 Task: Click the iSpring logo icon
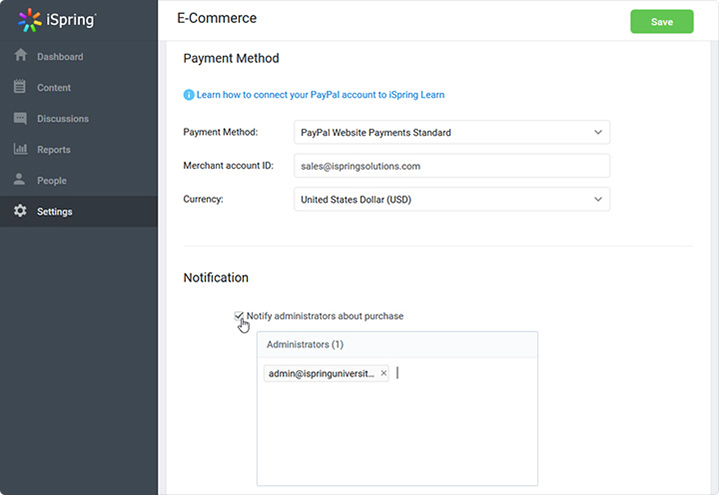pyautogui.click(x=29, y=20)
